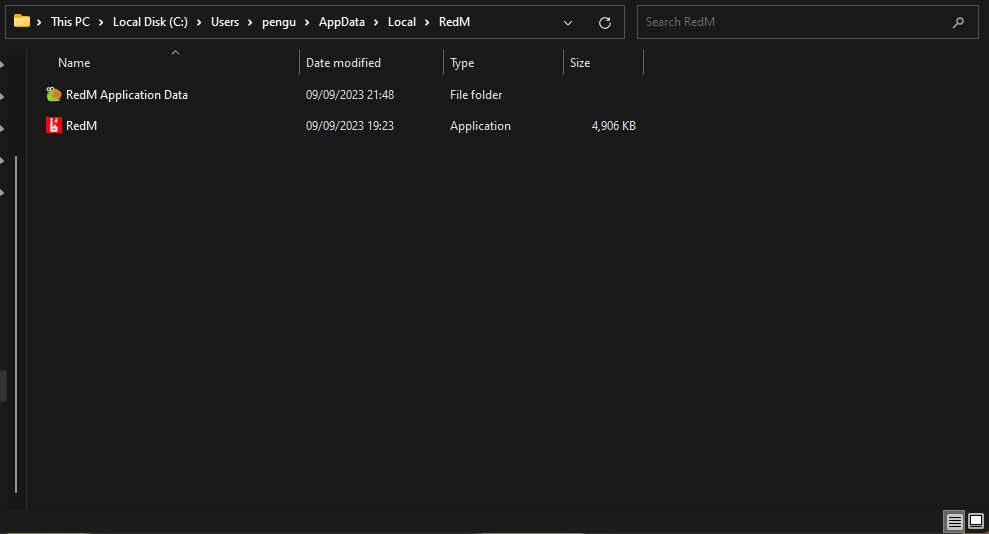The width and height of the screenshot is (989, 534).
Task: Click the date 09/09/2023 21:48
Action: (x=350, y=95)
